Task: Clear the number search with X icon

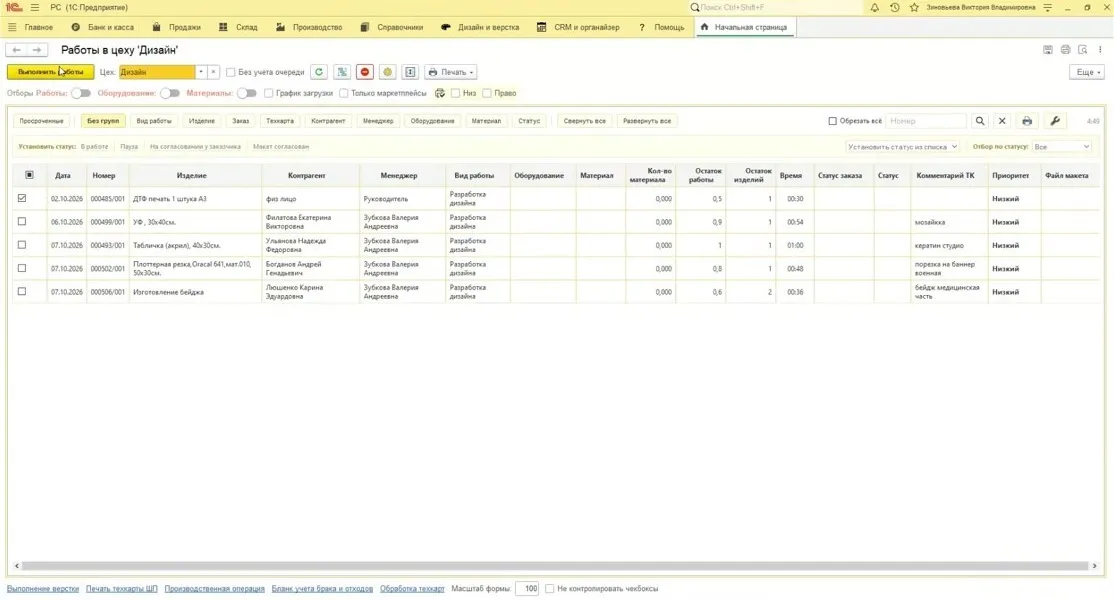Action: tap(1002, 121)
